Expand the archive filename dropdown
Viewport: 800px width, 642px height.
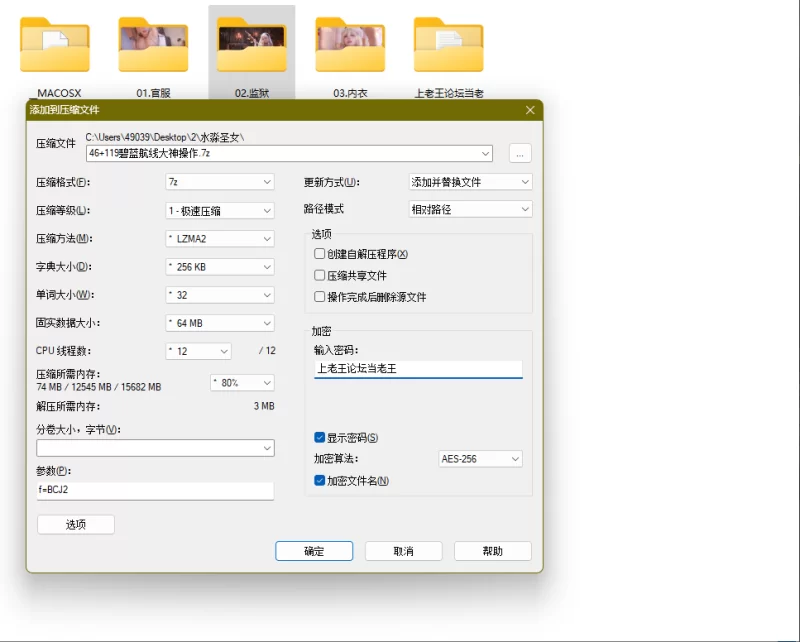(x=485, y=153)
